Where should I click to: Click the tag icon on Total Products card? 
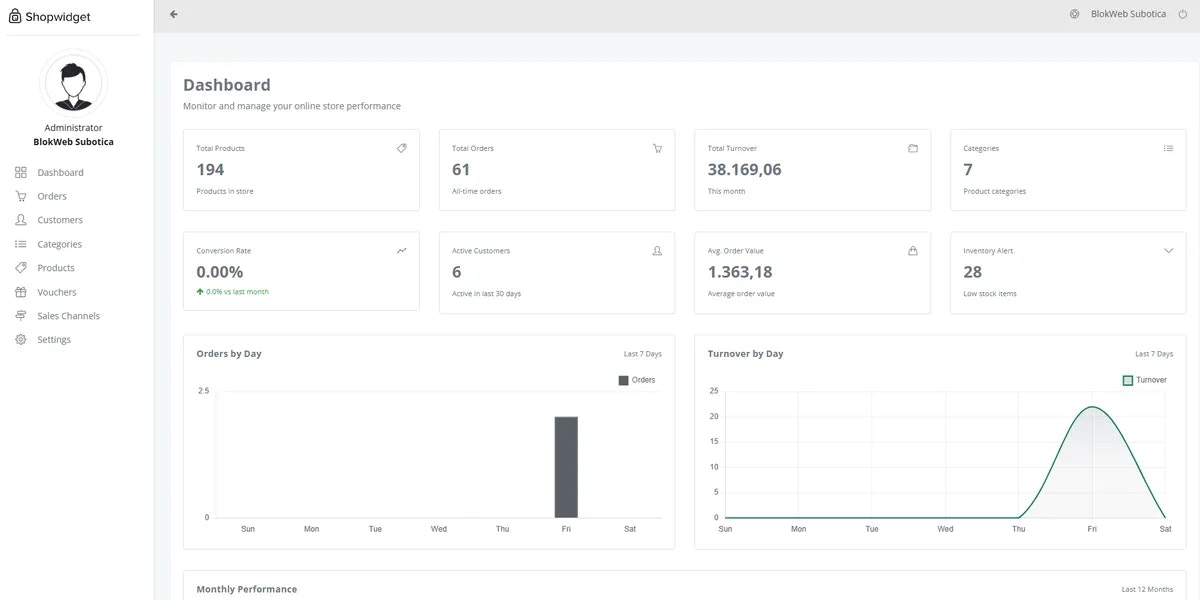[x=401, y=148]
